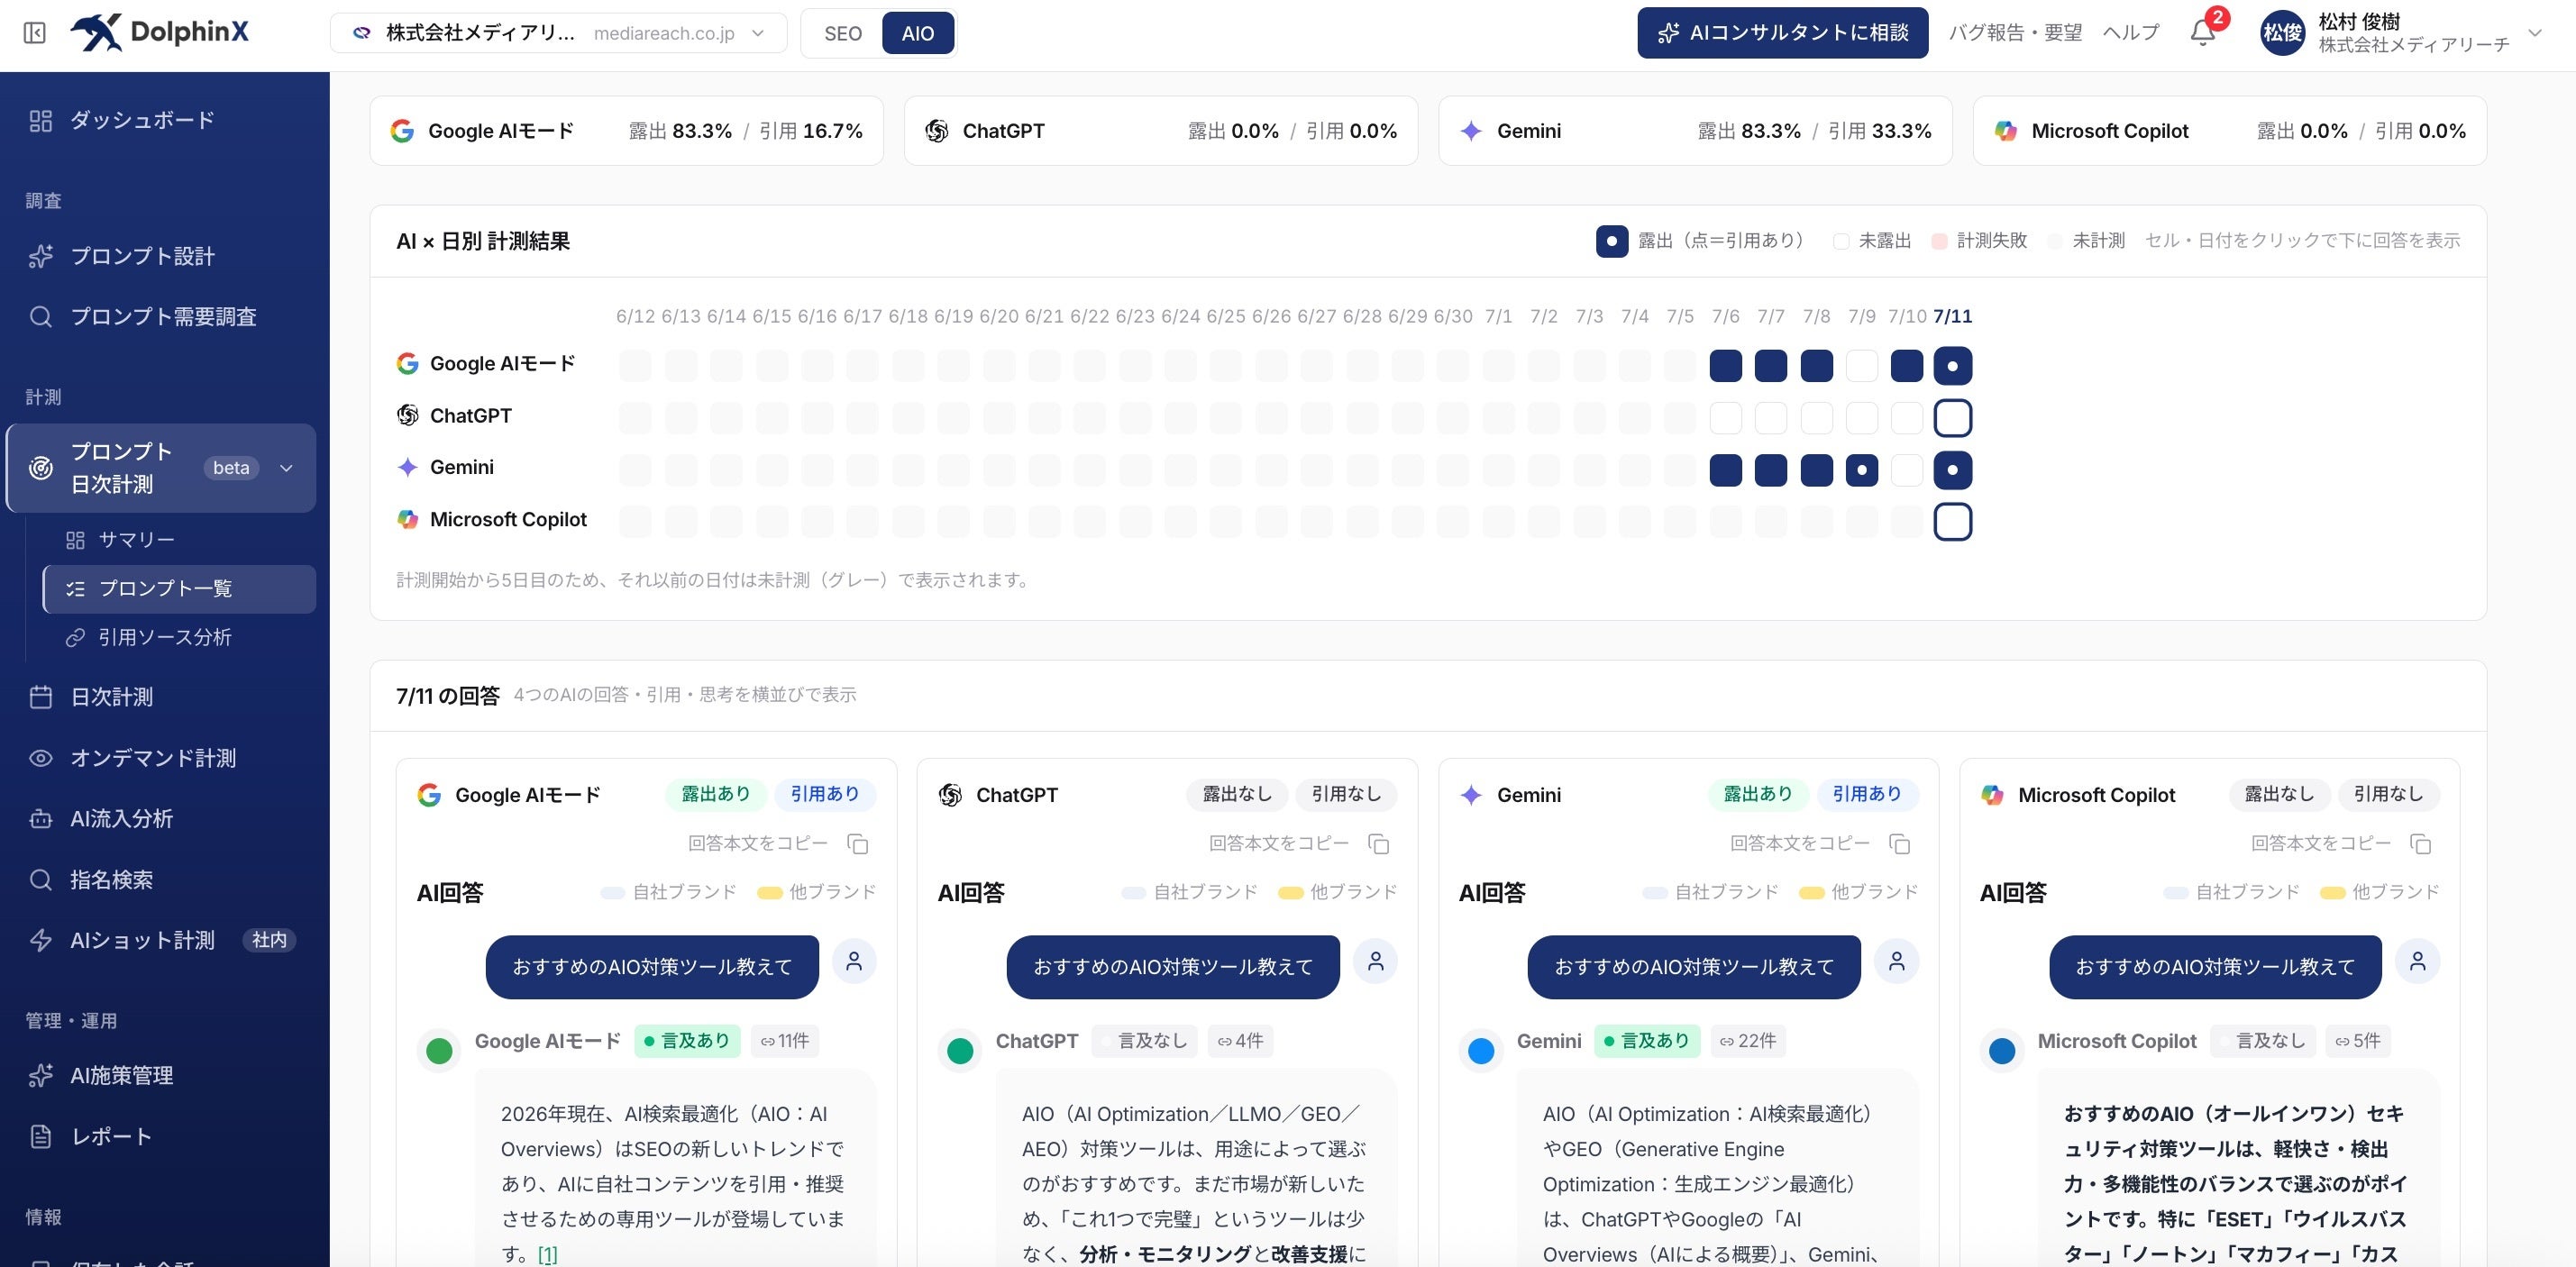Select the 7/9 date column header

(1861, 317)
